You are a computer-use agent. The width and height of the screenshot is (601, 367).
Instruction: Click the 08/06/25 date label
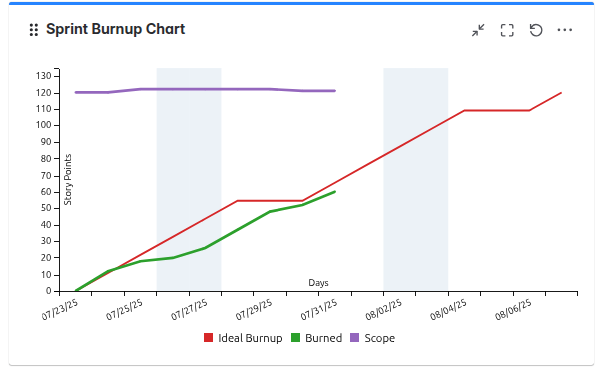point(513,309)
